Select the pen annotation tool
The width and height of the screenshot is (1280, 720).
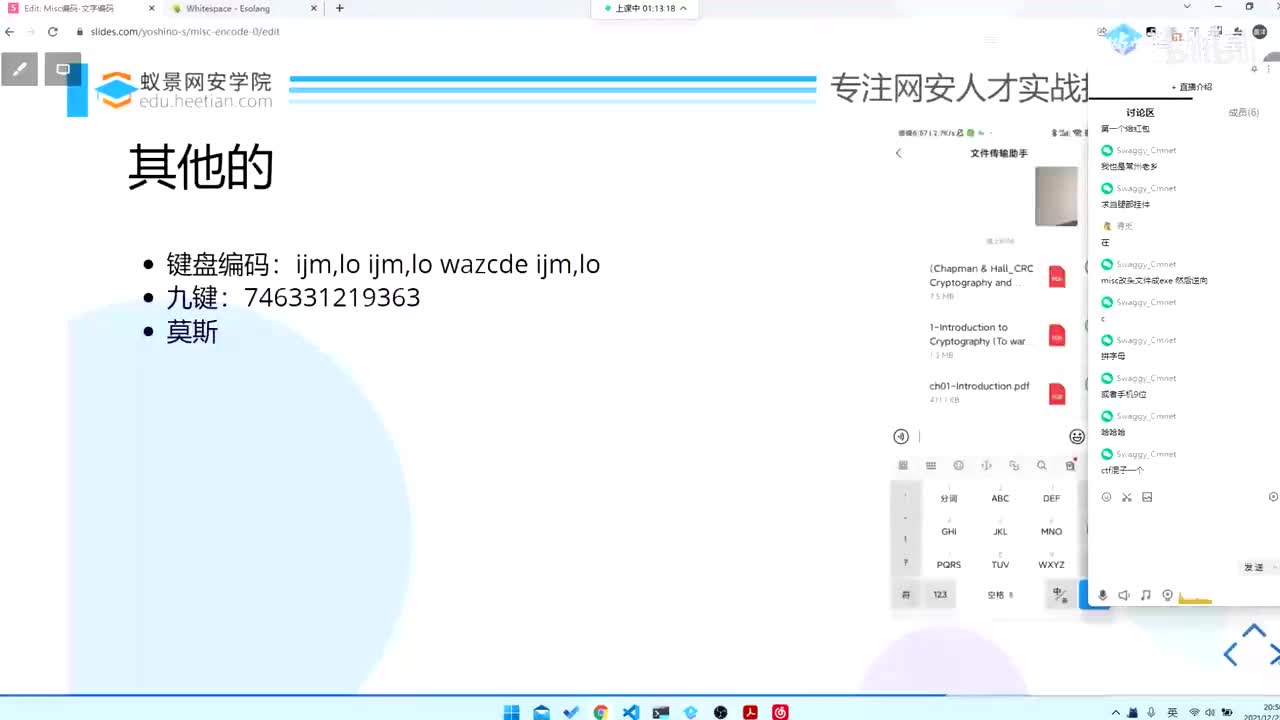point(19,70)
